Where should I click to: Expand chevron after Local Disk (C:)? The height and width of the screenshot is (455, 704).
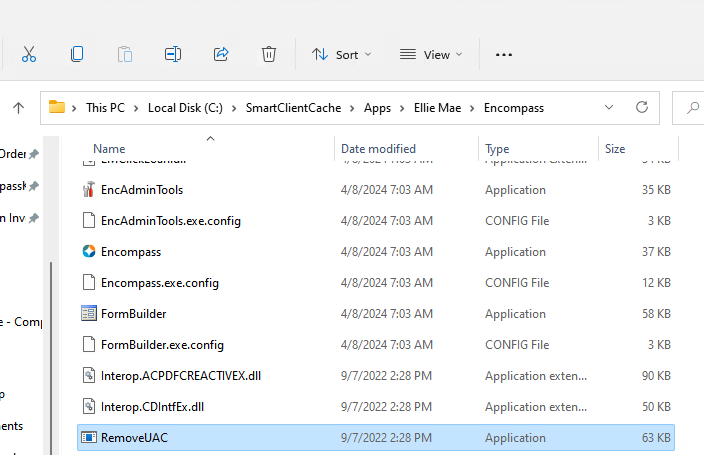(234, 109)
